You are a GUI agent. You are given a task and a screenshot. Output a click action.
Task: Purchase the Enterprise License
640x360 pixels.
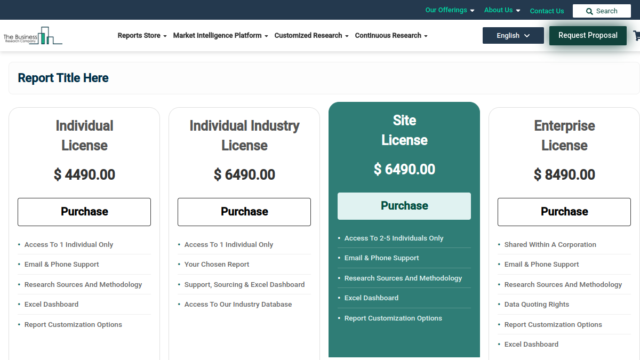click(x=564, y=212)
